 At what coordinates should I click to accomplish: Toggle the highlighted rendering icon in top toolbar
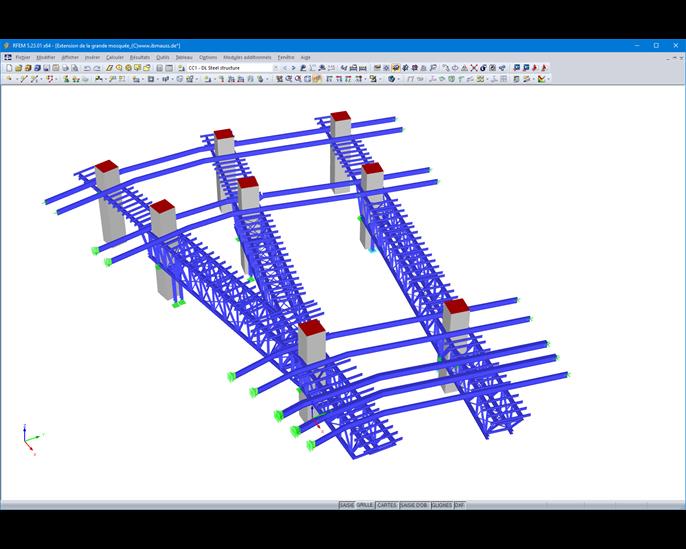point(396,68)
